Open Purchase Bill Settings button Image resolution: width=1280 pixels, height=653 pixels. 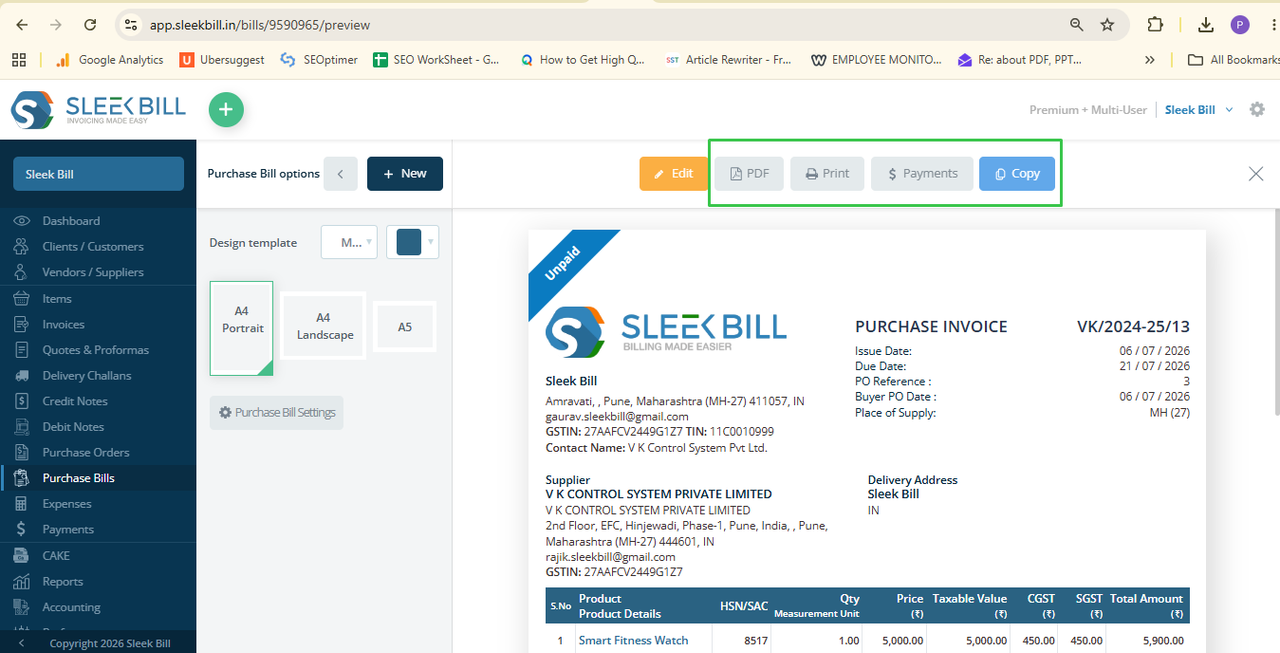pos(277,413)
